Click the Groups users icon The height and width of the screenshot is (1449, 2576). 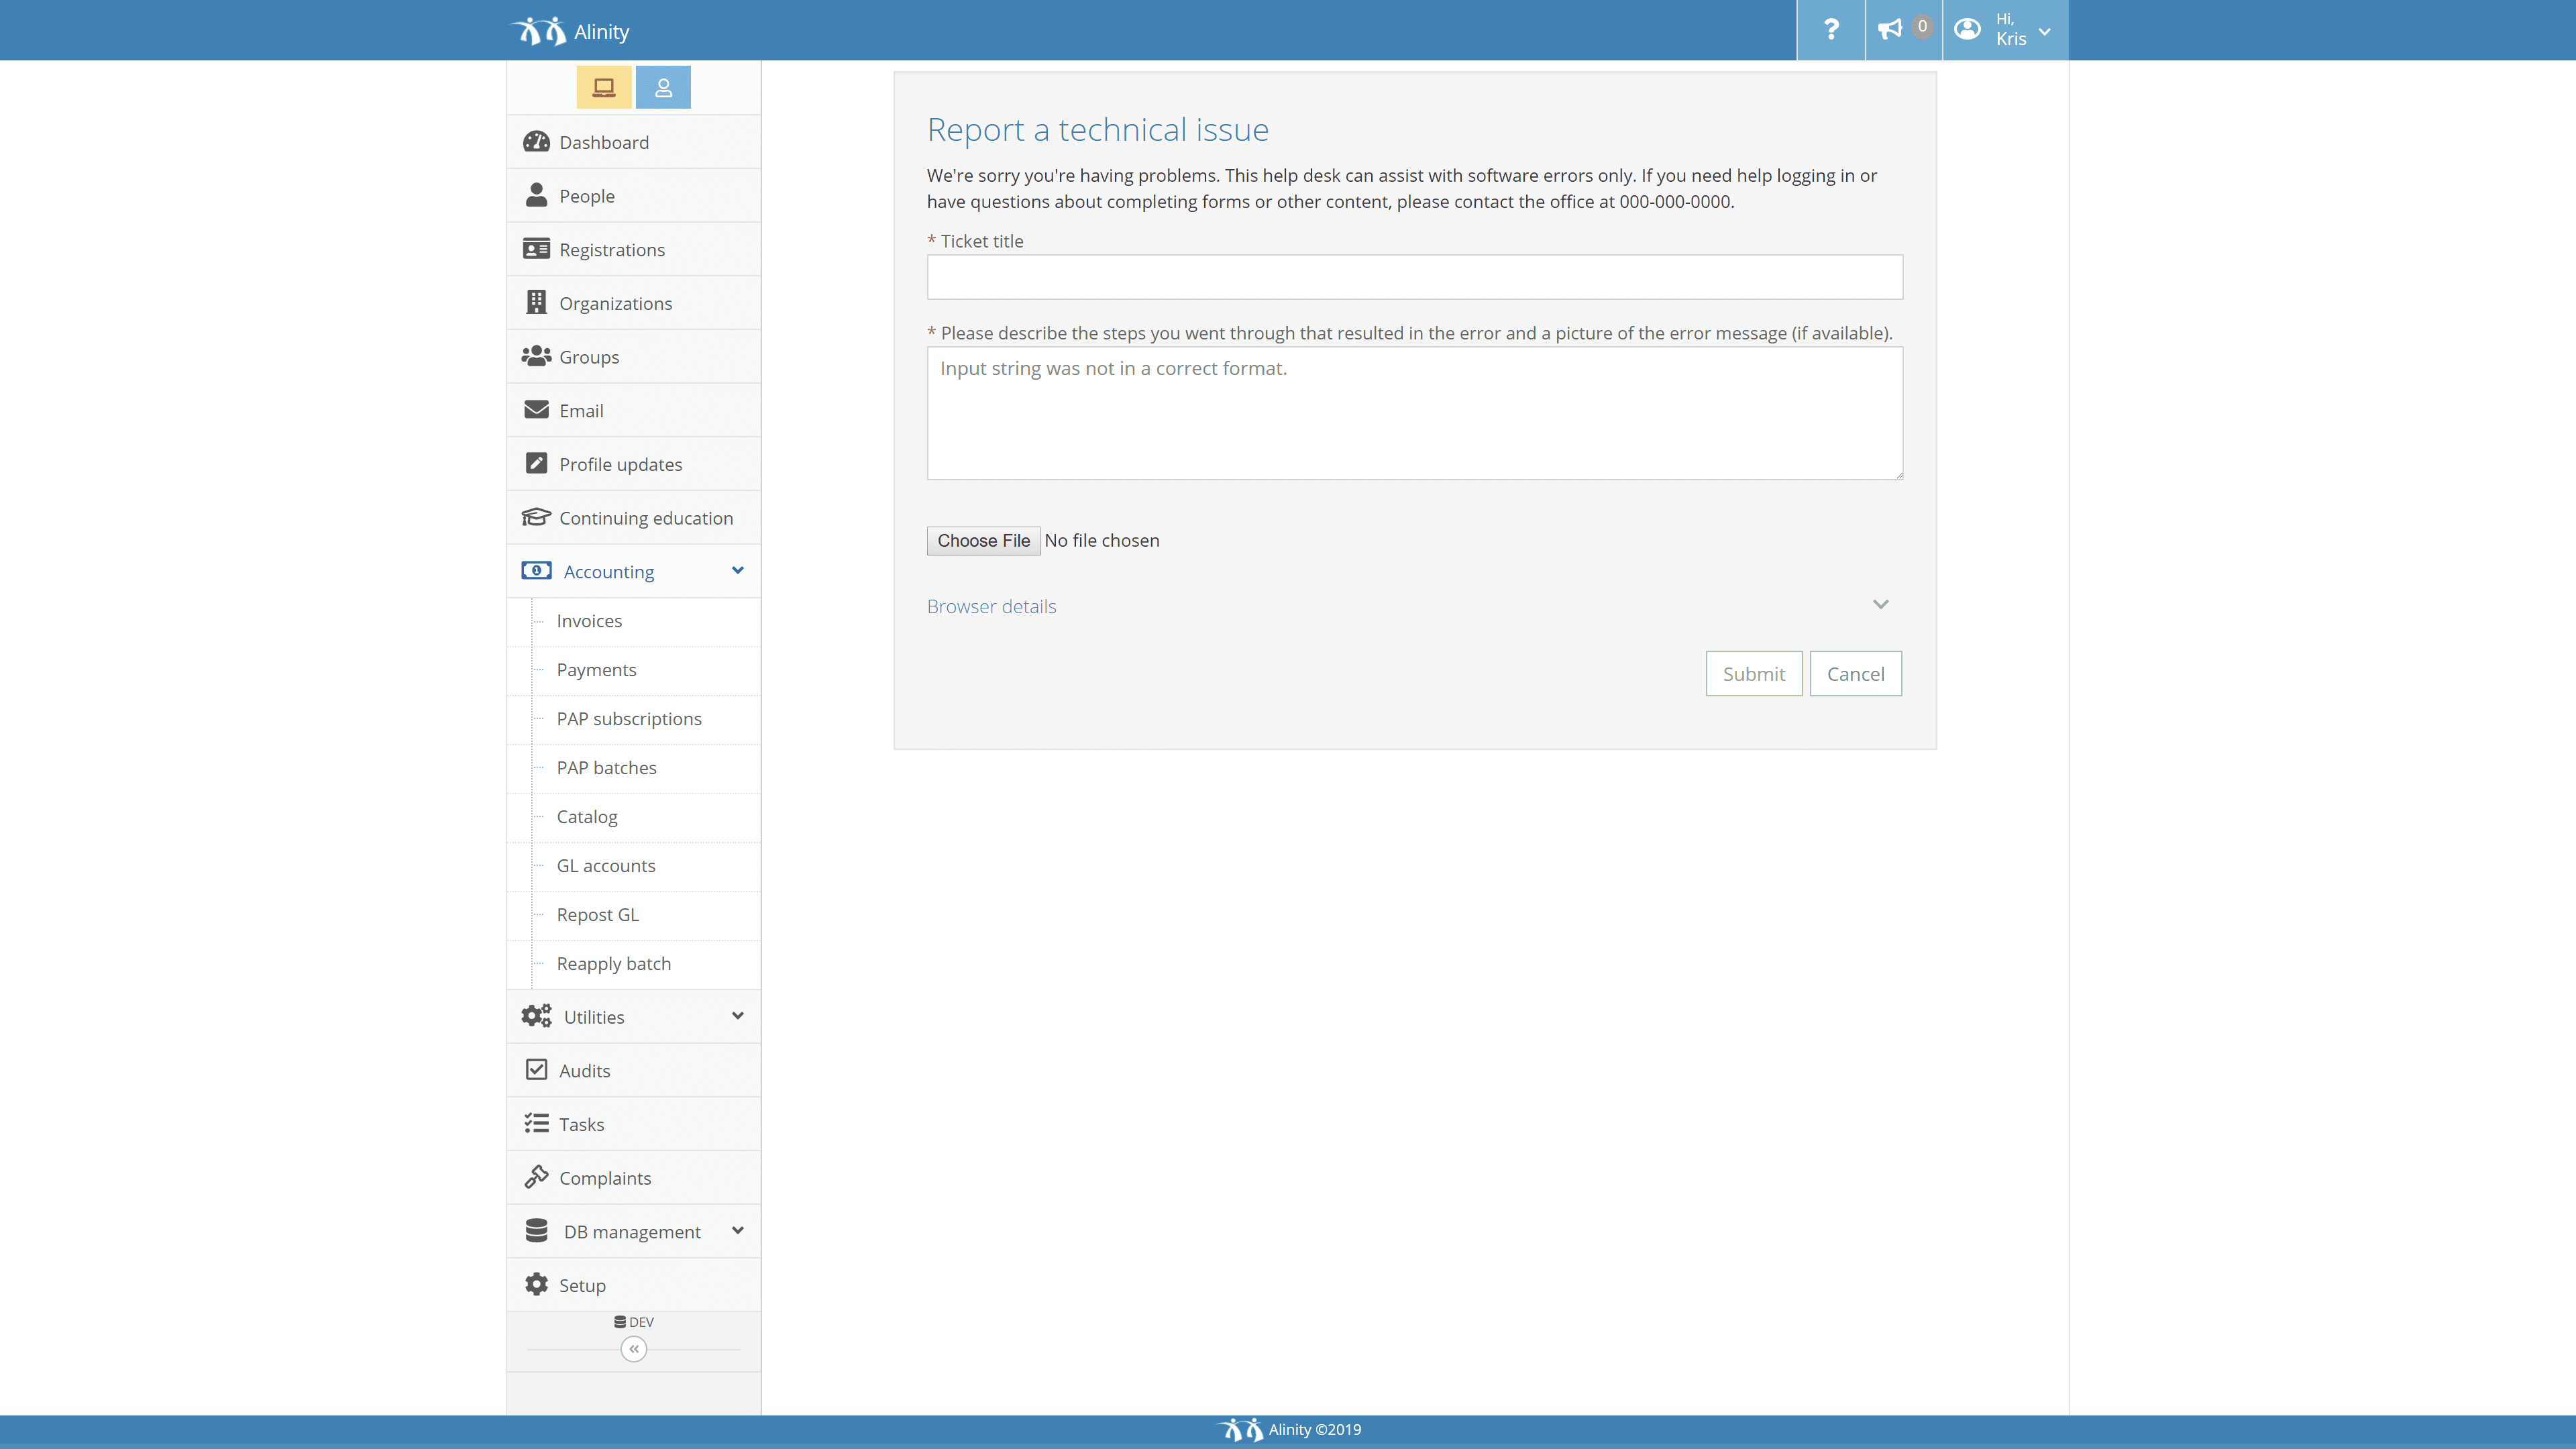click(x=536, y=356)
